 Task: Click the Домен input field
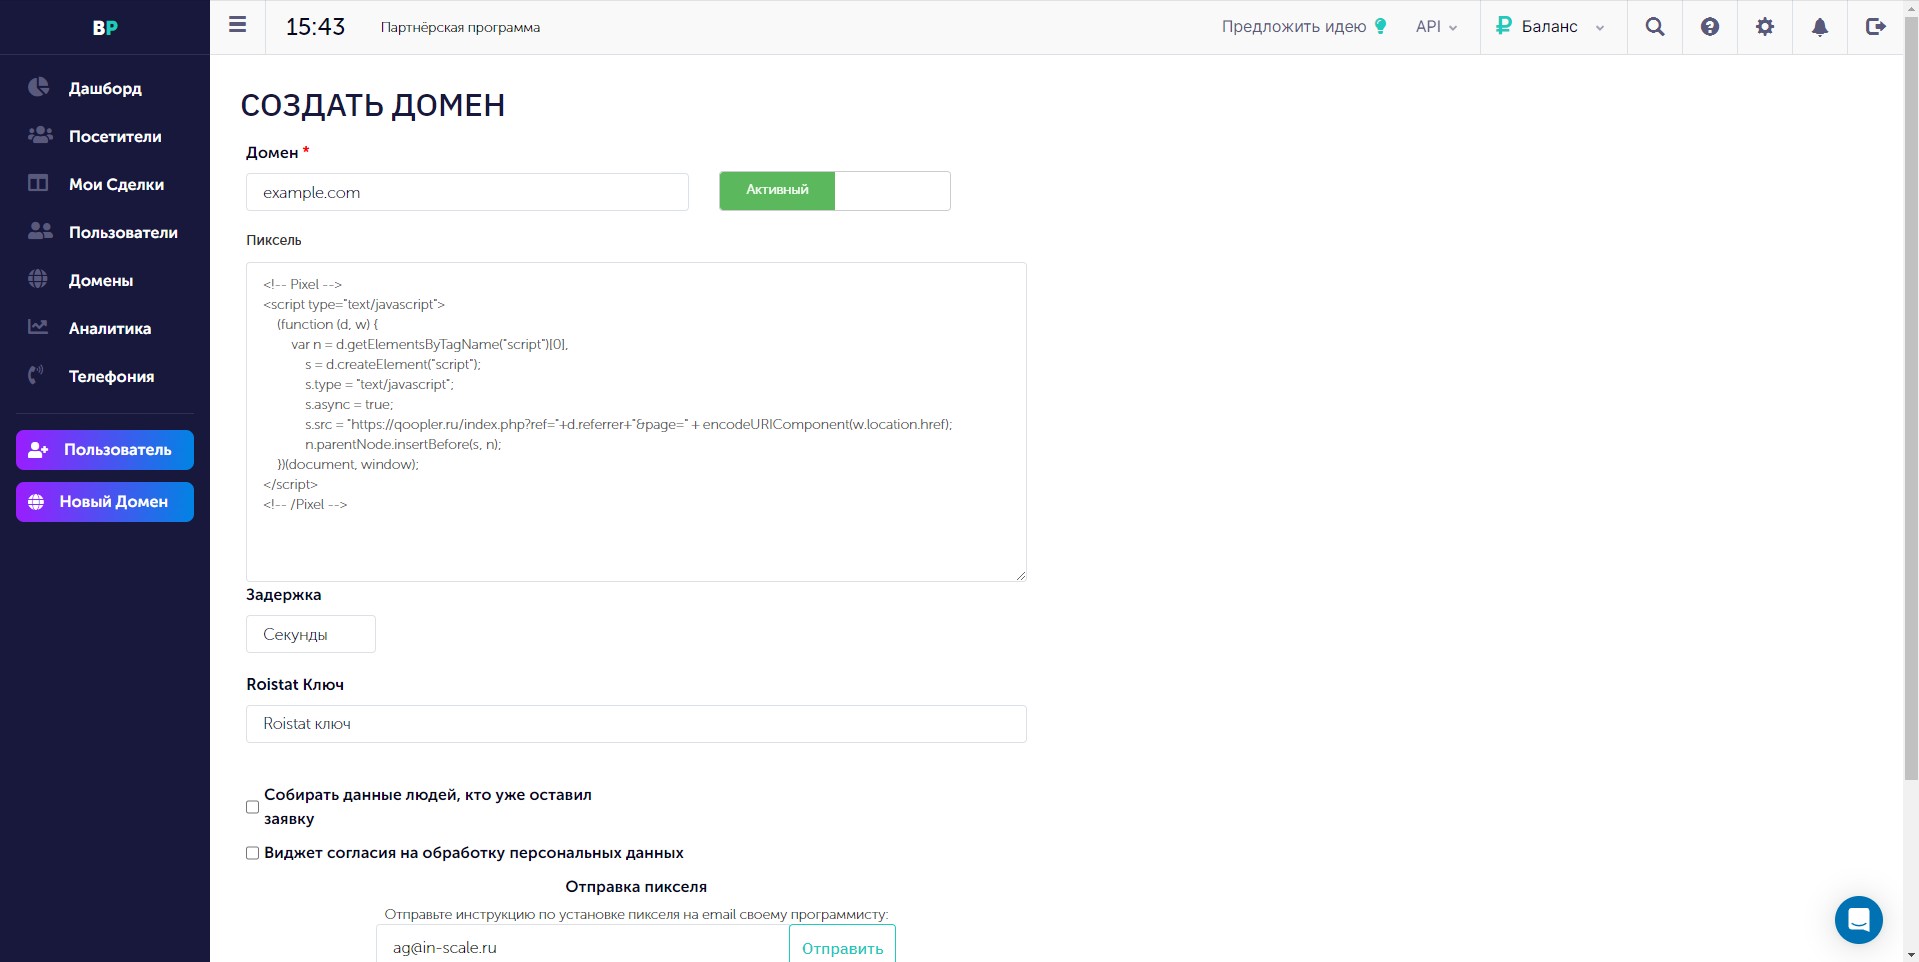click(x=467, y=192)
